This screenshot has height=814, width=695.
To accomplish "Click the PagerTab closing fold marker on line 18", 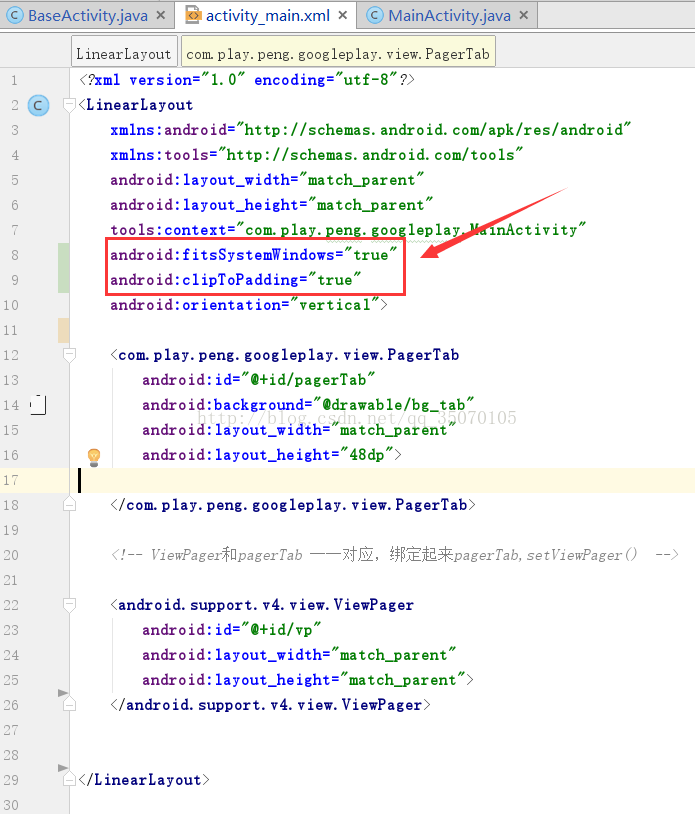I will tap(69, 505).
